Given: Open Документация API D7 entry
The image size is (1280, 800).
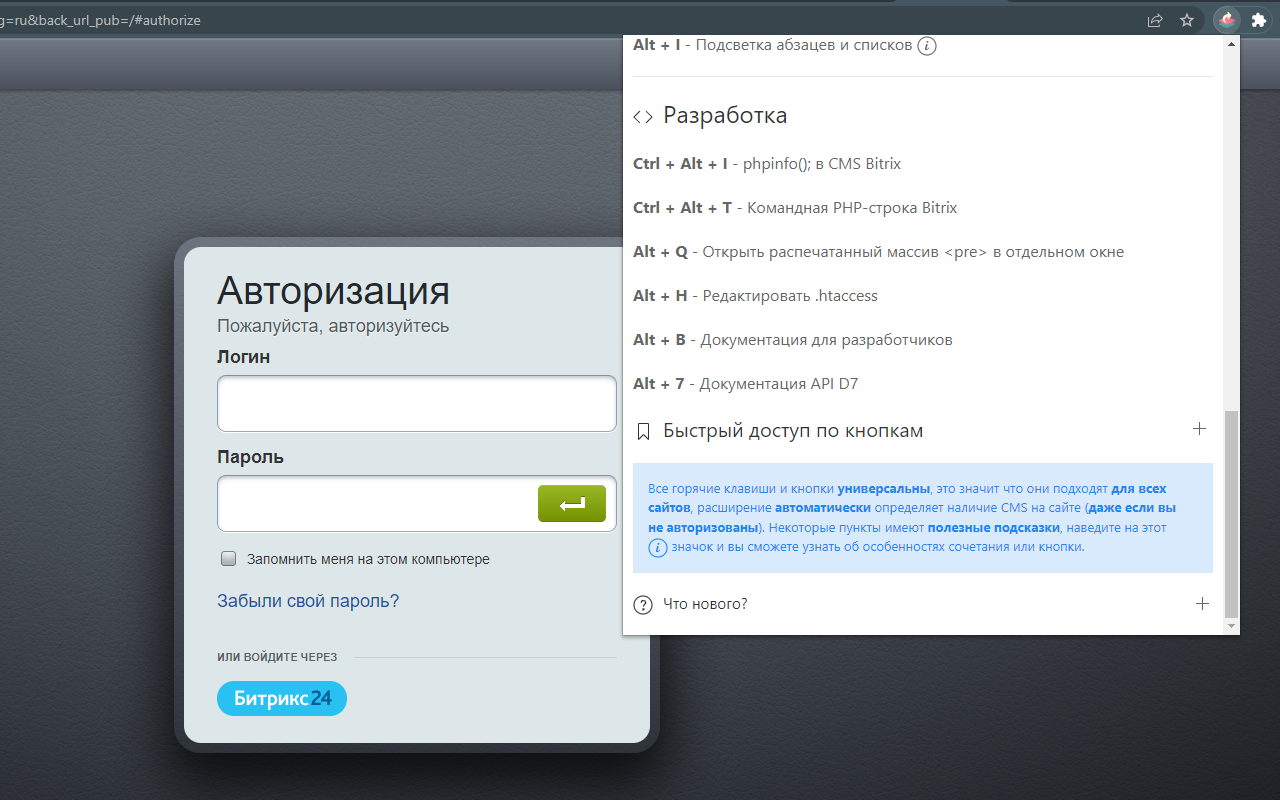Looking at the screenshot, I should (778, 384).
